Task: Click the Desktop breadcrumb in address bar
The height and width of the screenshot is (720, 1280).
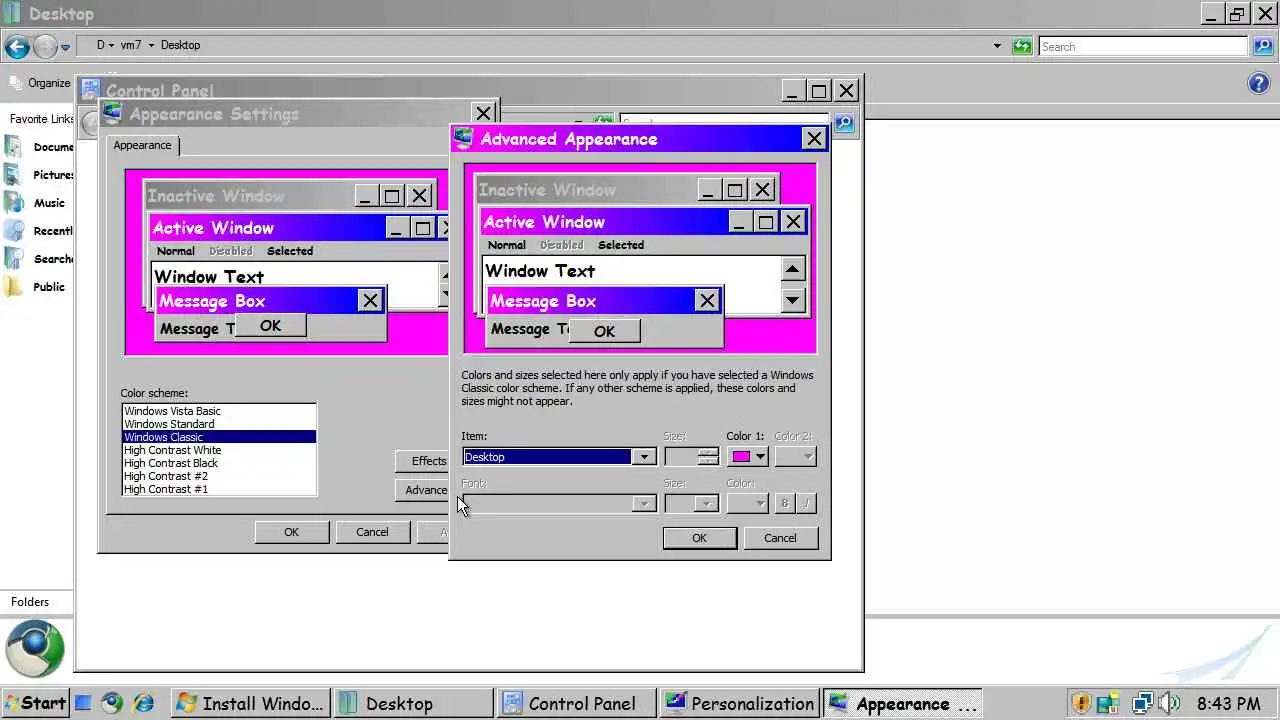Action: (x=180, y=45)
